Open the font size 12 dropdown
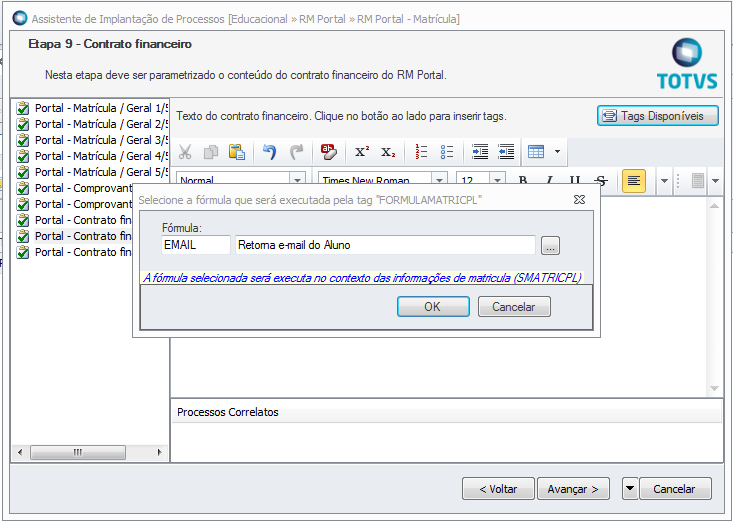The height and width of the screenshot is (524, 733). pyautogui.click(x=497, y=180)
